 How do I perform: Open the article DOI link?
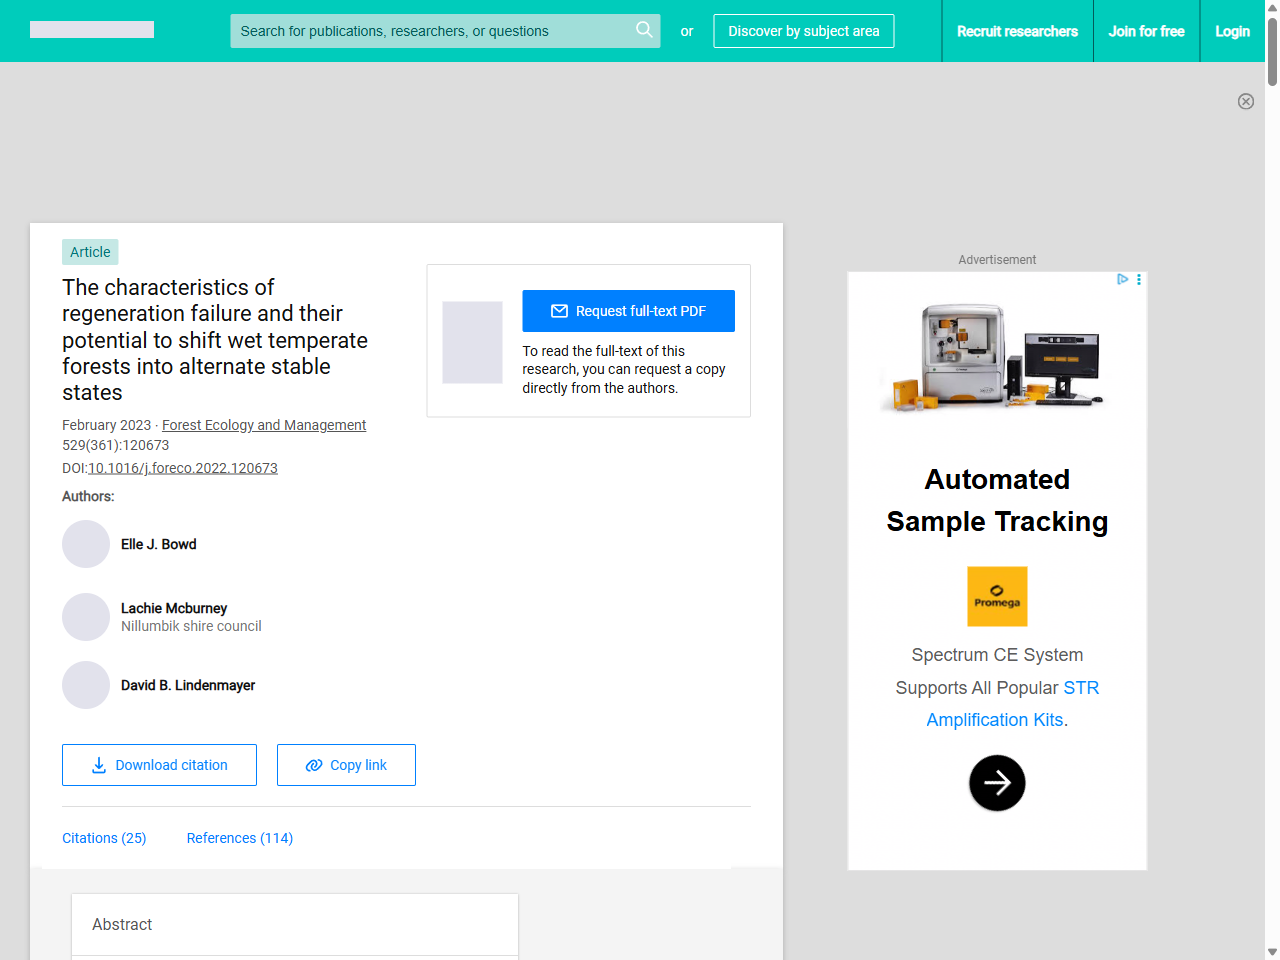pyautogui.click(x=183, y=468)
